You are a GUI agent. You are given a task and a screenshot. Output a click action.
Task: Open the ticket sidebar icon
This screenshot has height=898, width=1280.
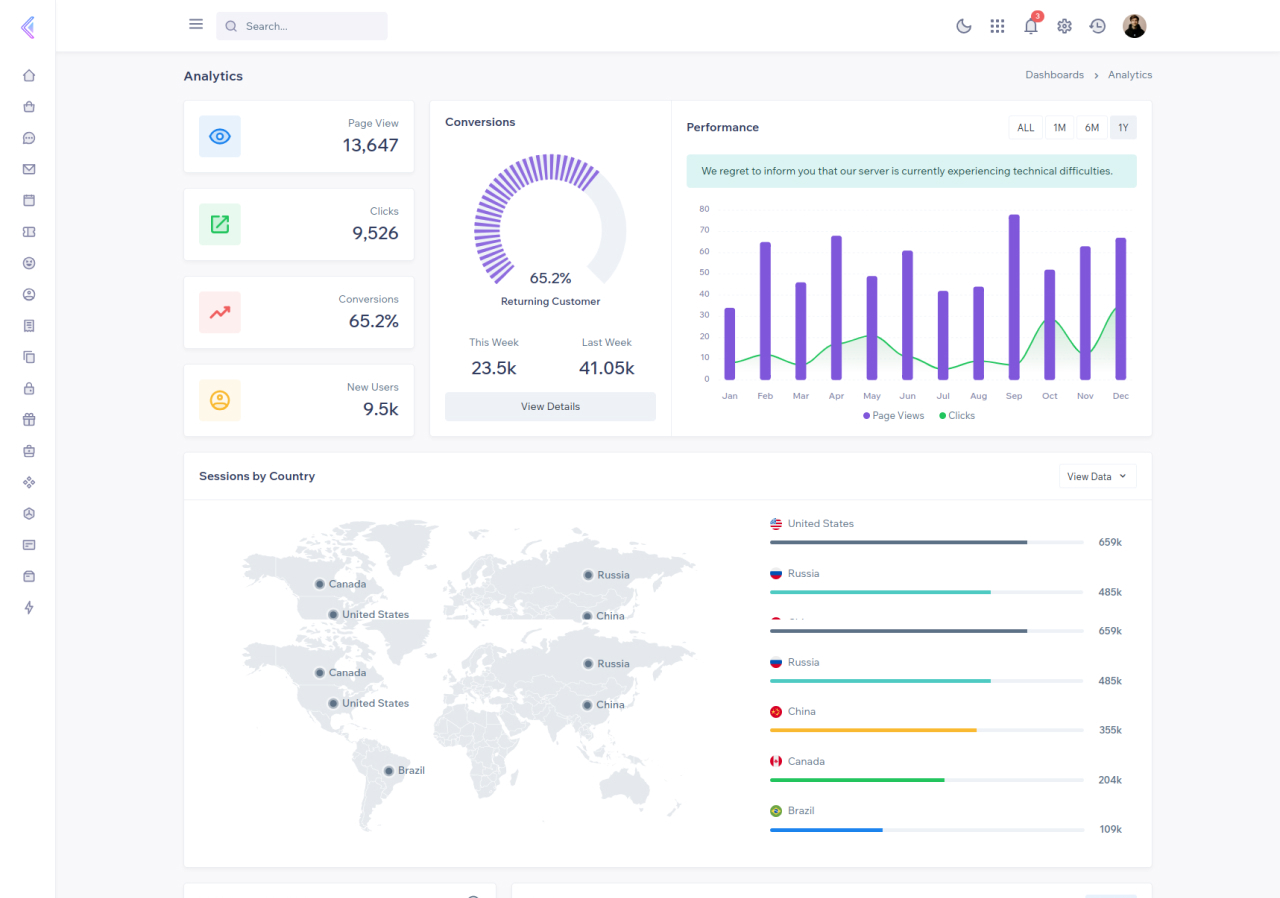[x=29, y=232]
